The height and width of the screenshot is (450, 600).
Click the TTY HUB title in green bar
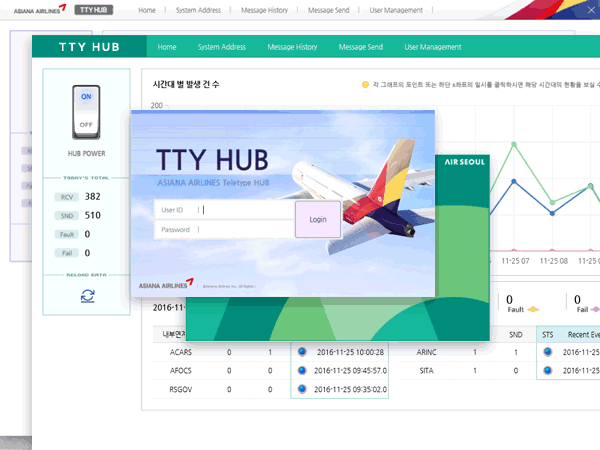click(x=90, y=47)
